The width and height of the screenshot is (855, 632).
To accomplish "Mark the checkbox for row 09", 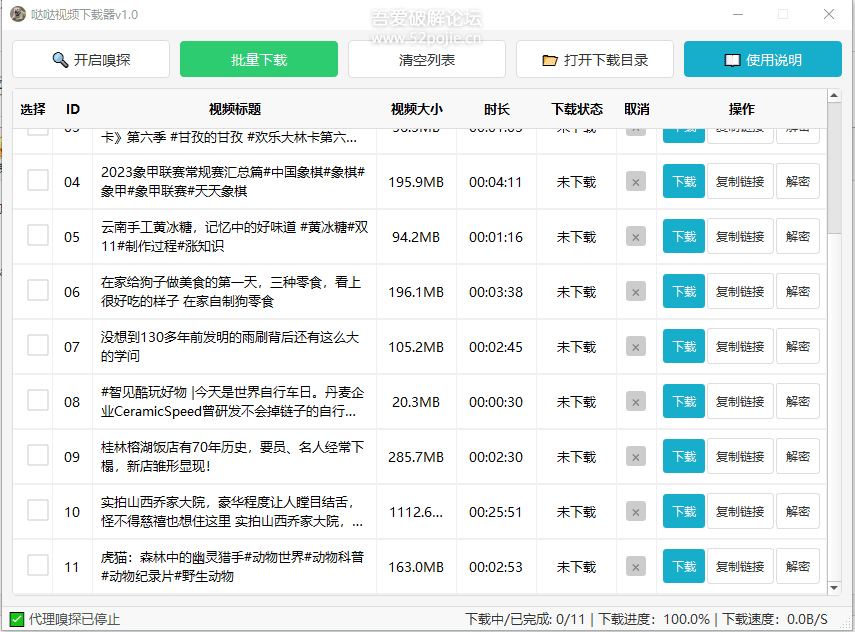I will (38, 455).
